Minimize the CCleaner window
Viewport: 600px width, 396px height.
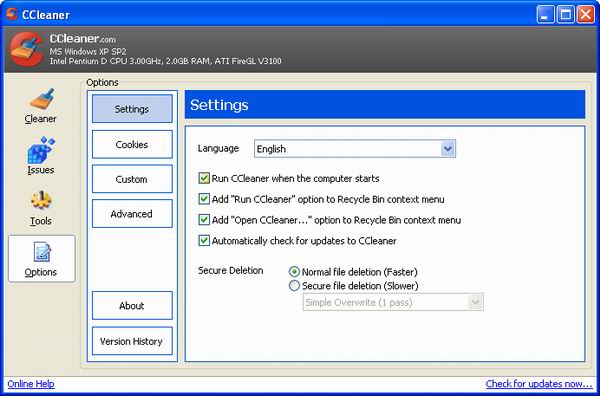tap(545, 15)
